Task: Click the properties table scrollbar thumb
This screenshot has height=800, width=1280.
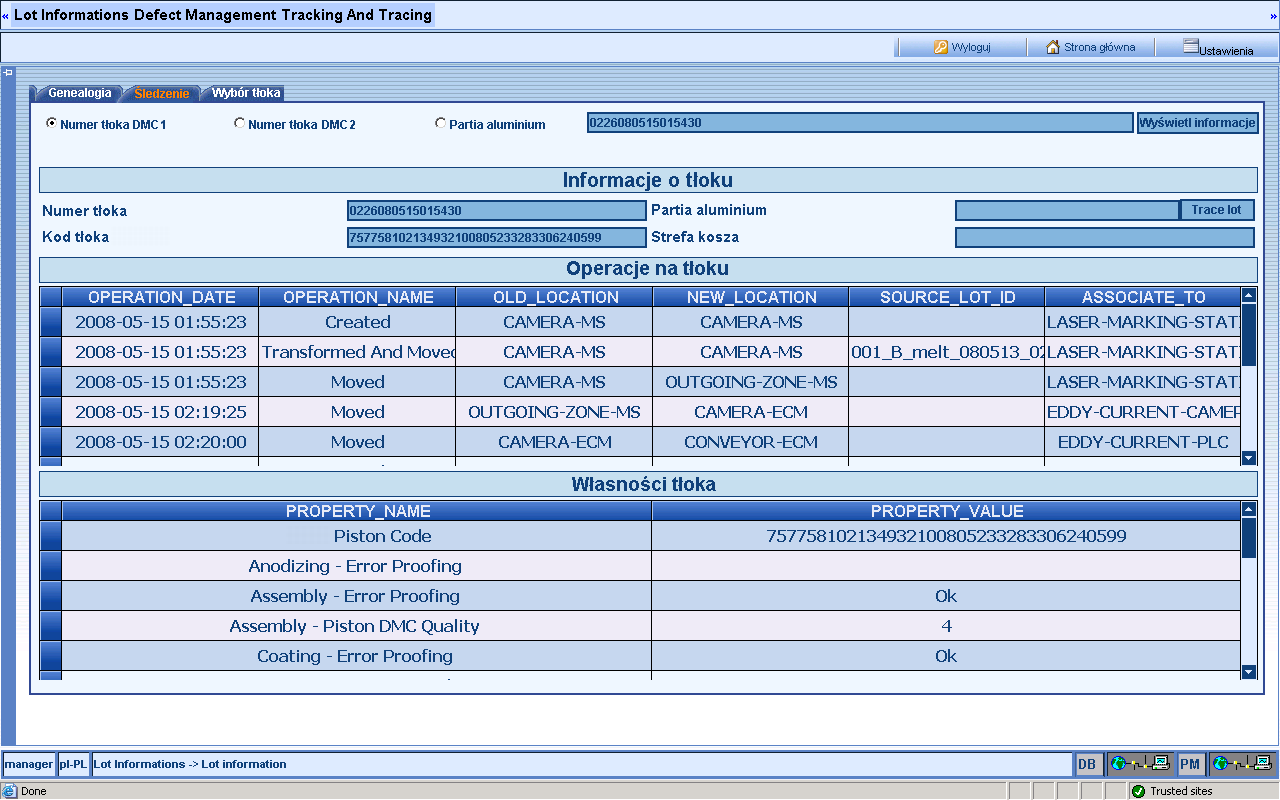Action: pyautogui.click(x=1248, y=537)
